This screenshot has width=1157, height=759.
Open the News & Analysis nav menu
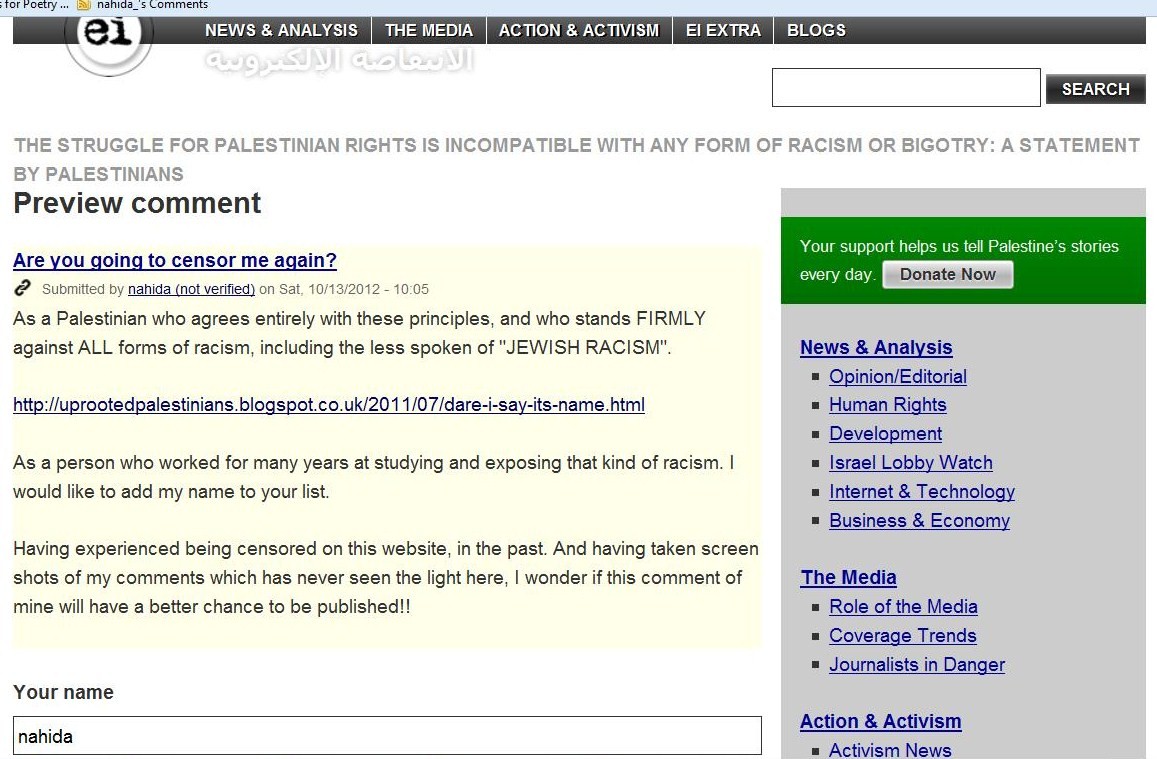(x=281, y=30)
